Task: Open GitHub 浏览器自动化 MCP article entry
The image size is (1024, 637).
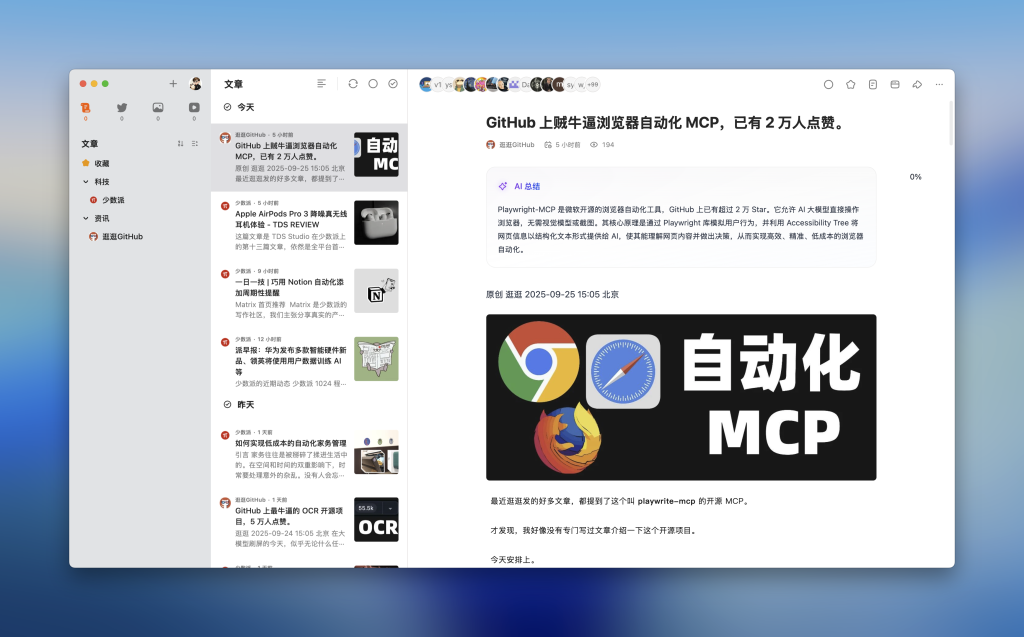Action: [309, 157]
